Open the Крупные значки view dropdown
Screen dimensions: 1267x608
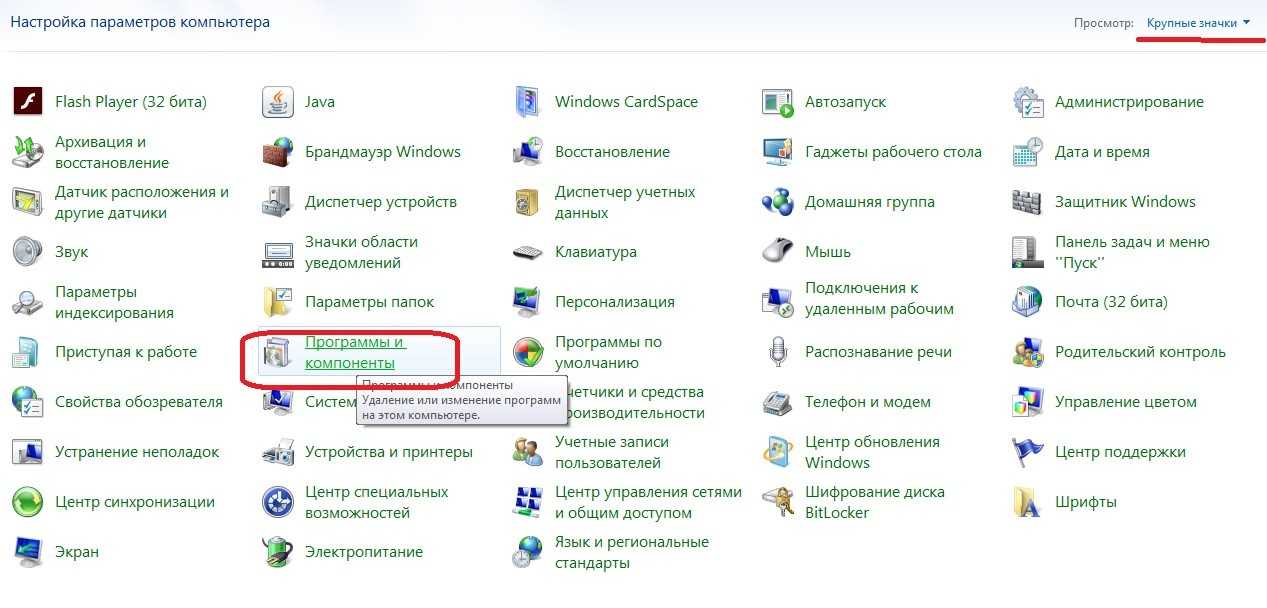(x=1191, y=22)
